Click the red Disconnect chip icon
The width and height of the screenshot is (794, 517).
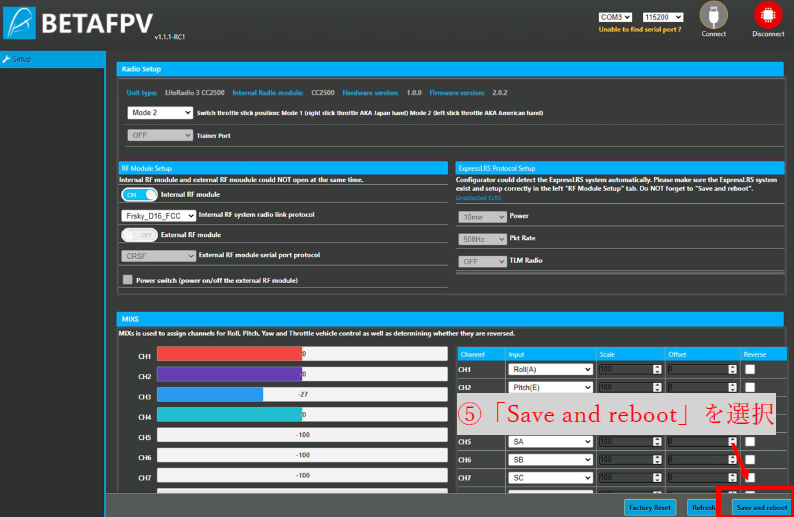768,15
